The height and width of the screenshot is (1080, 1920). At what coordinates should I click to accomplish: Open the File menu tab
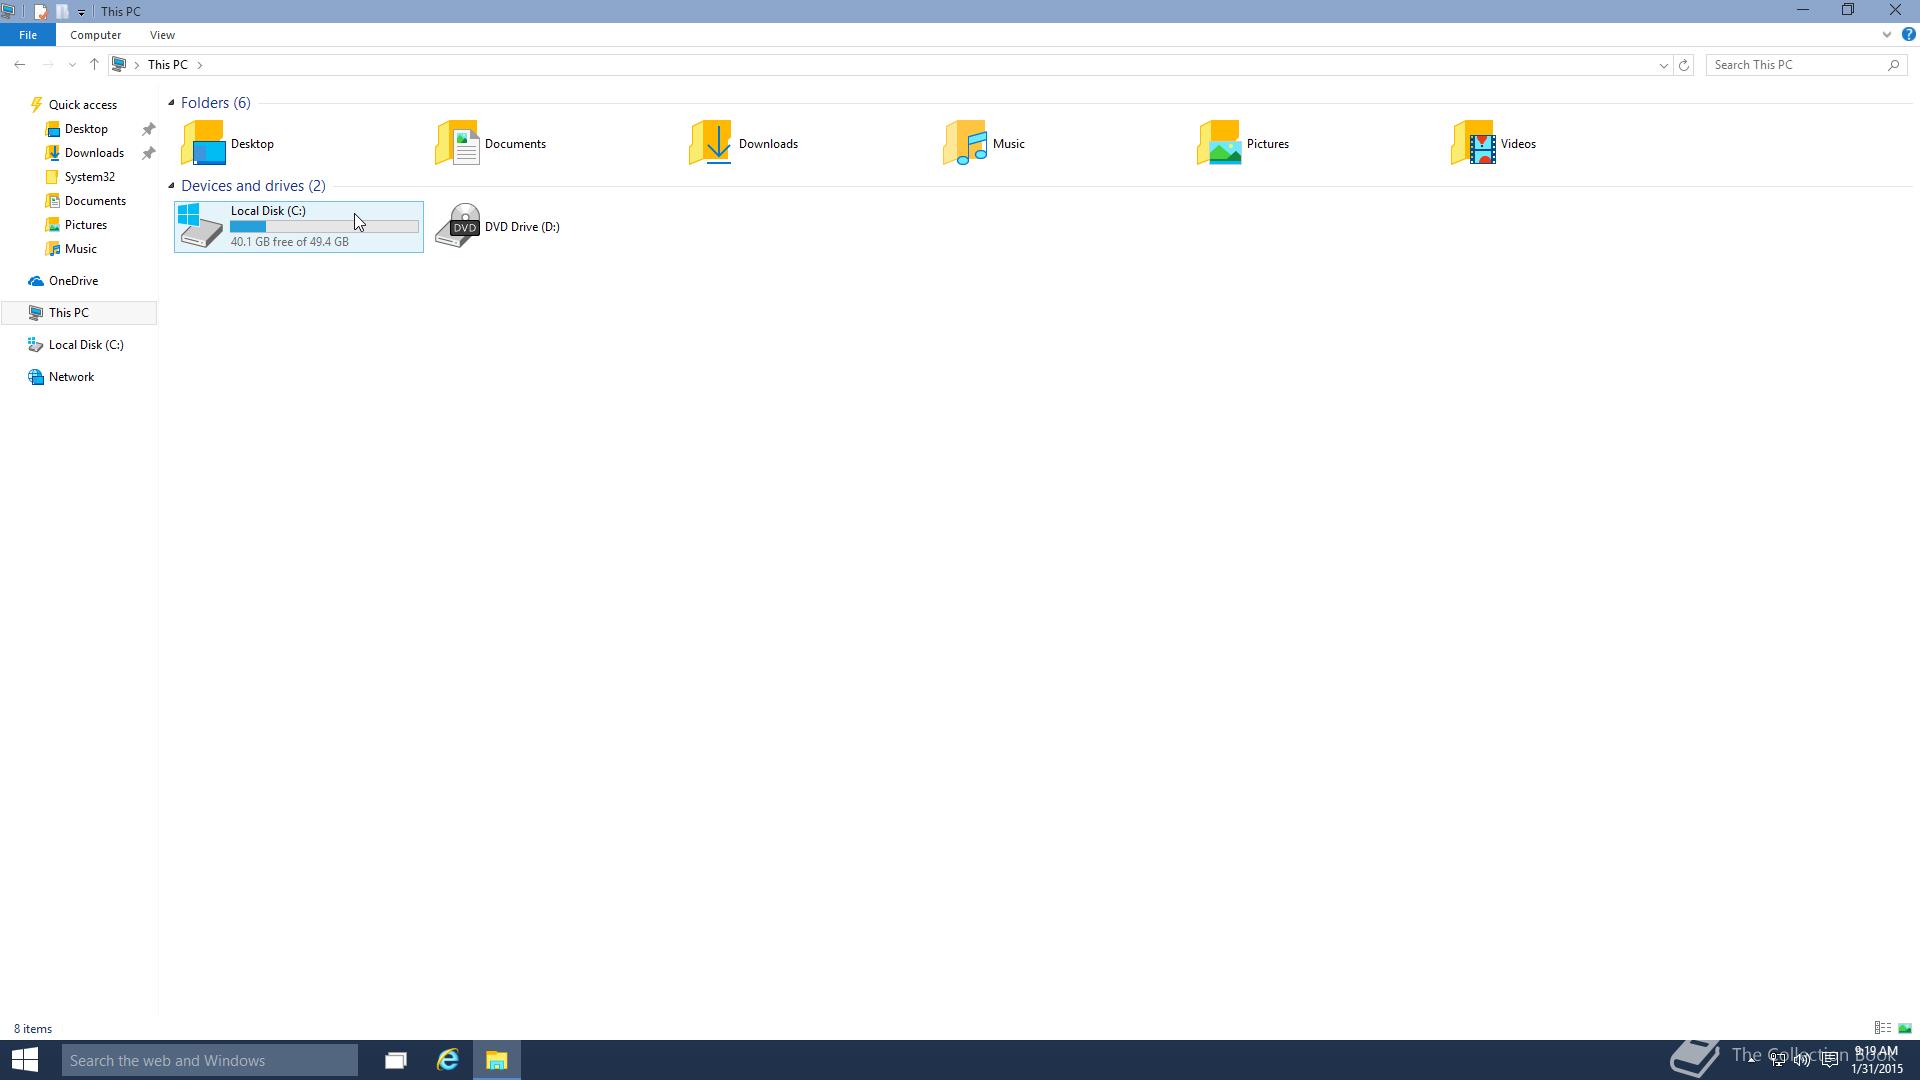(28, 35)
